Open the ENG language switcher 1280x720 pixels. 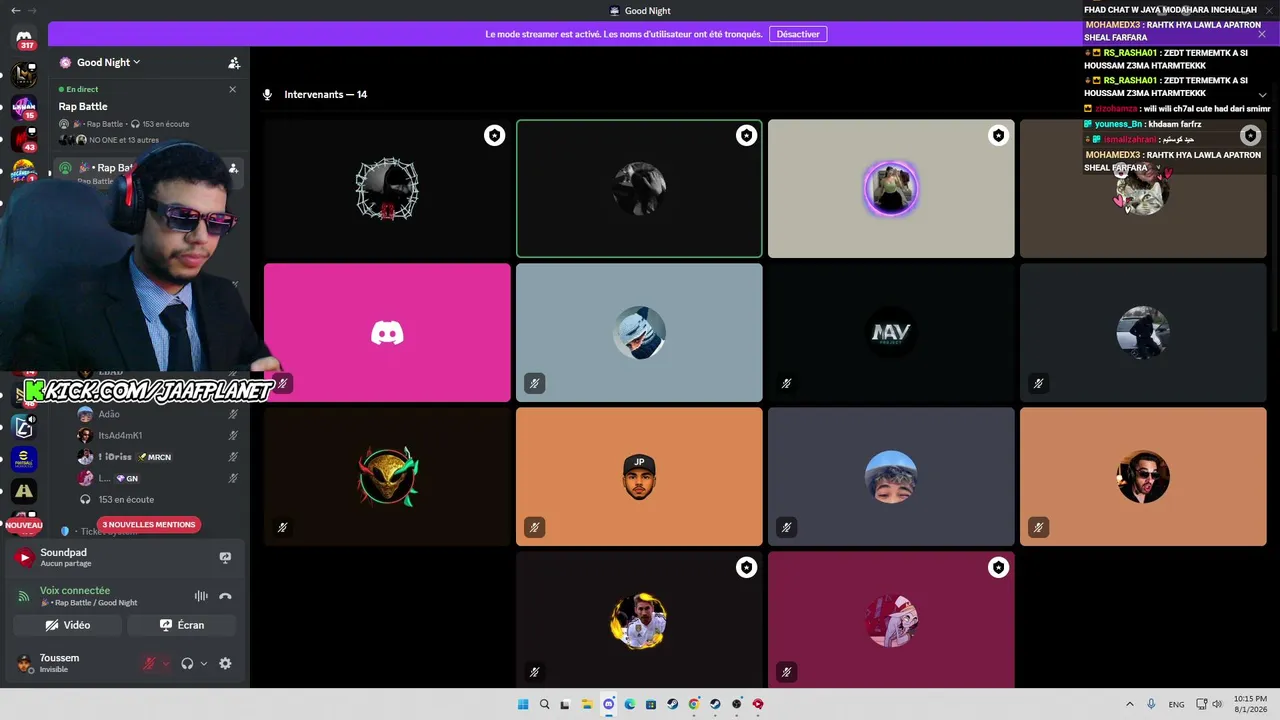(1177, 704)
